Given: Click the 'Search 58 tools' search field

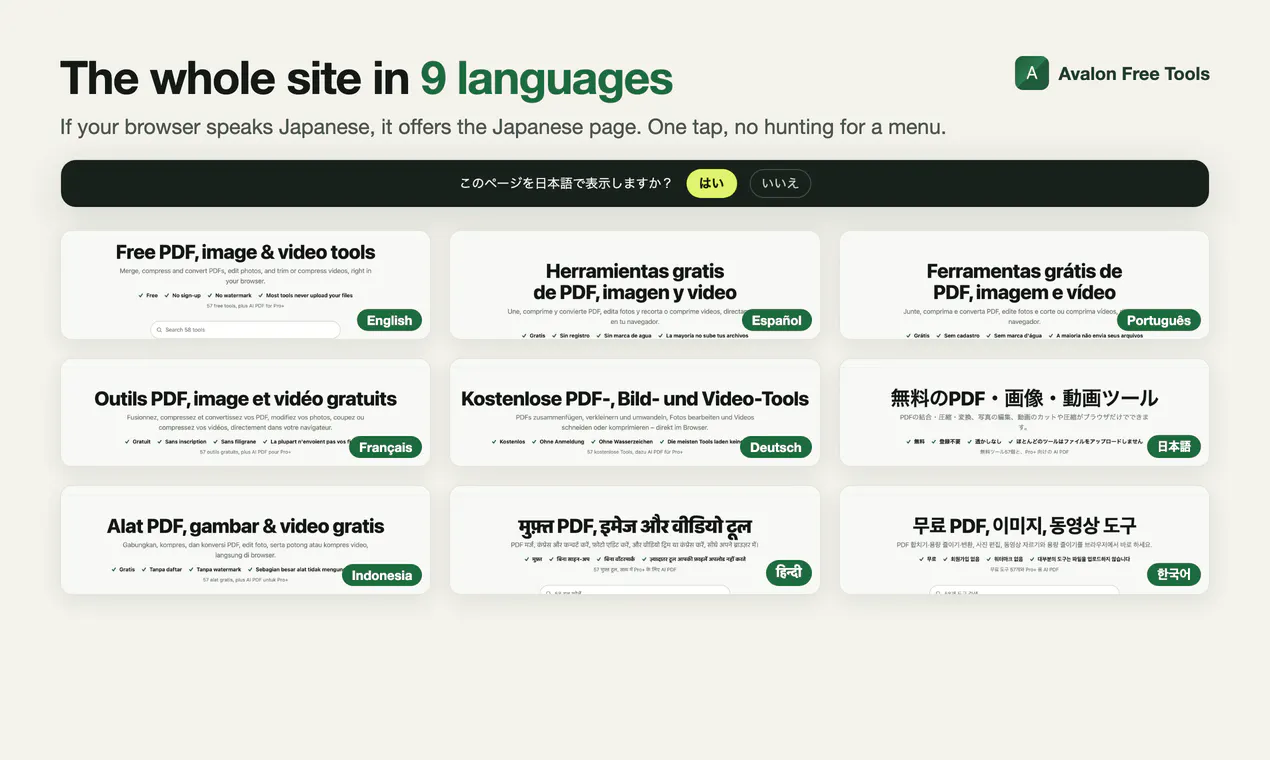Looking at the screenshot, I should coord(245,329).
